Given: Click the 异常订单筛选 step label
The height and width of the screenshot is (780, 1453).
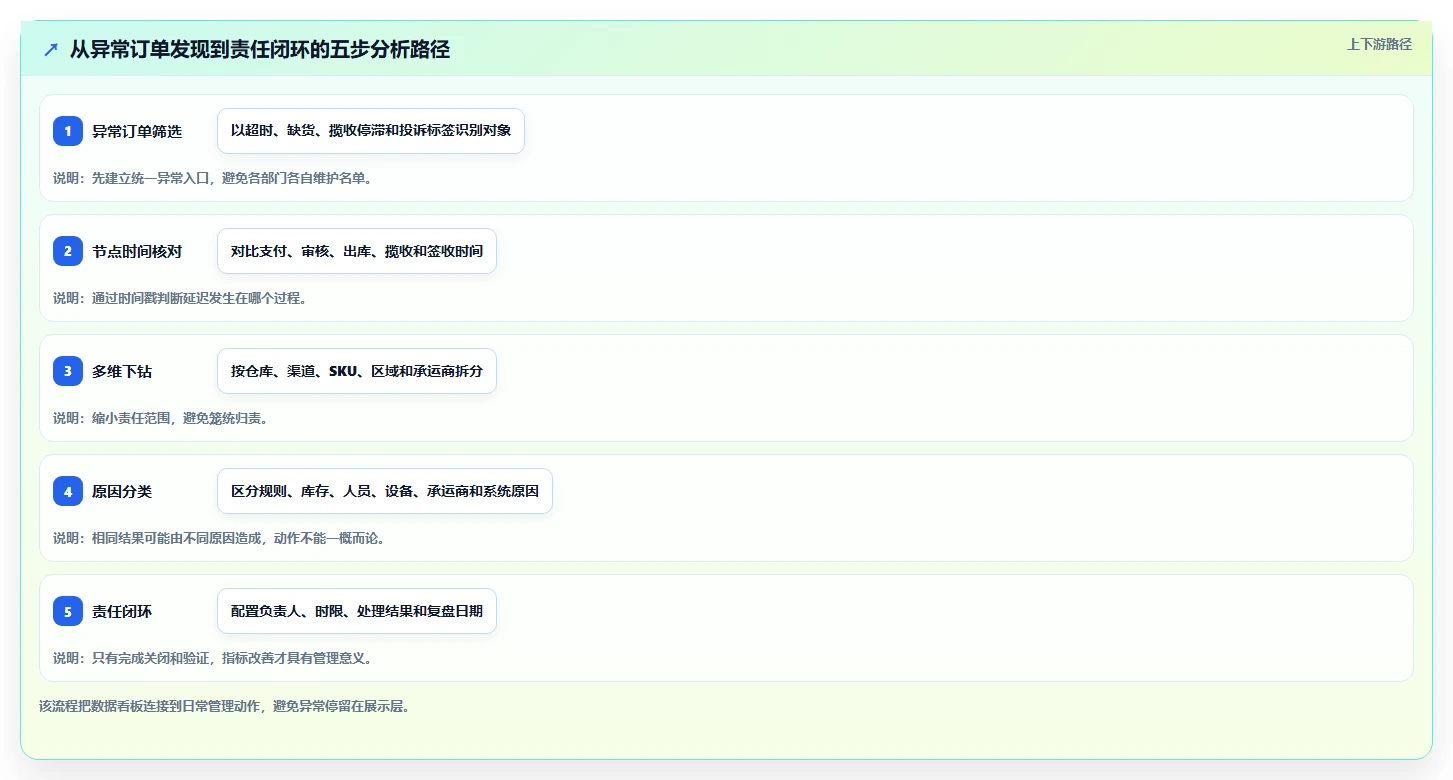Looking at the screenshot, I should click(x=137, y=131).
